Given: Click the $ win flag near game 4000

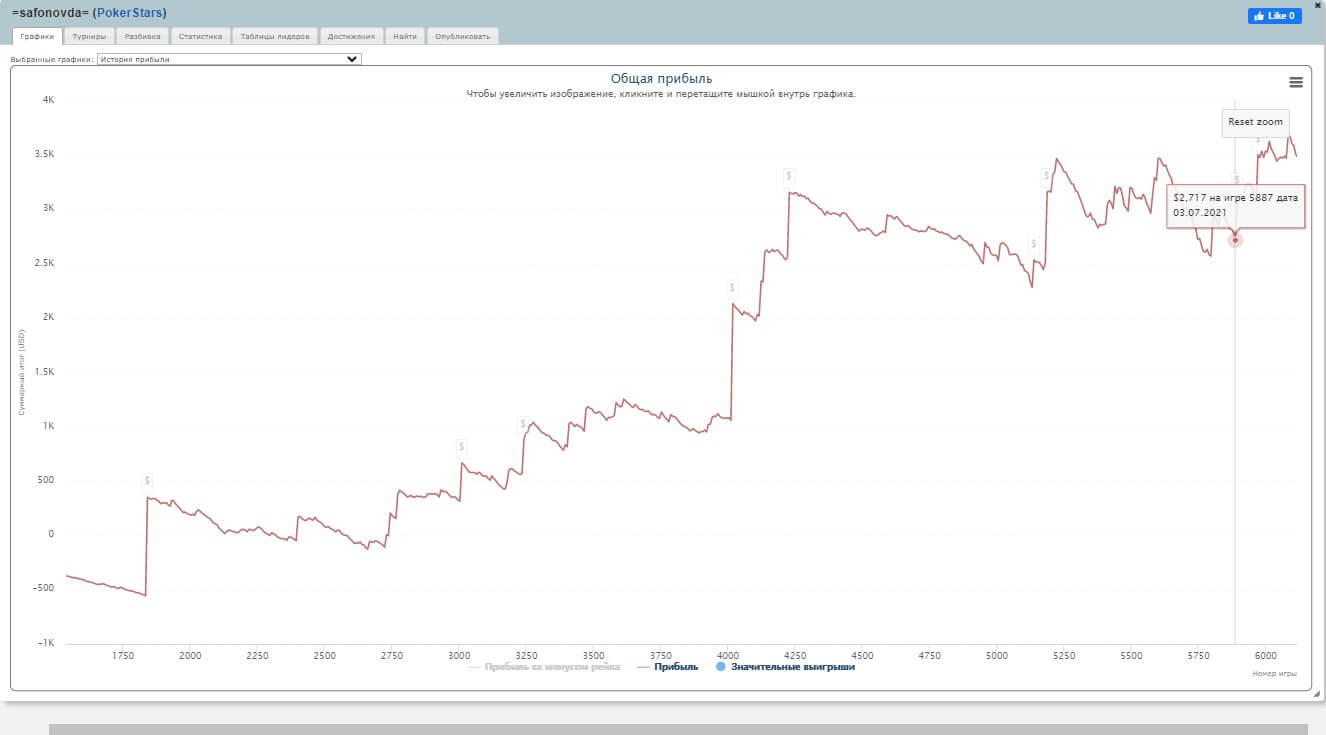Looking at the screenshot, I should pyautogui.click(x=732, y=288).
